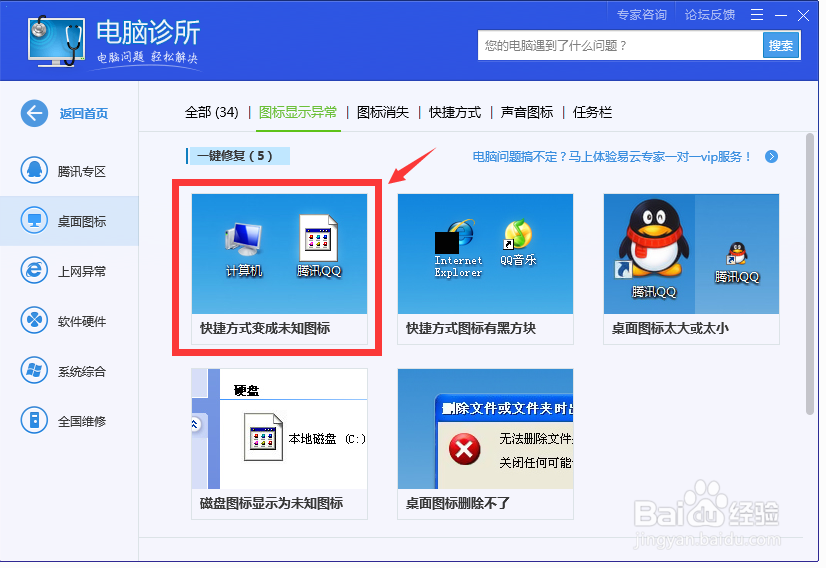Open the 上网异常 IE sidebar icon
The image size is (826, 568).
click(34, 270)
